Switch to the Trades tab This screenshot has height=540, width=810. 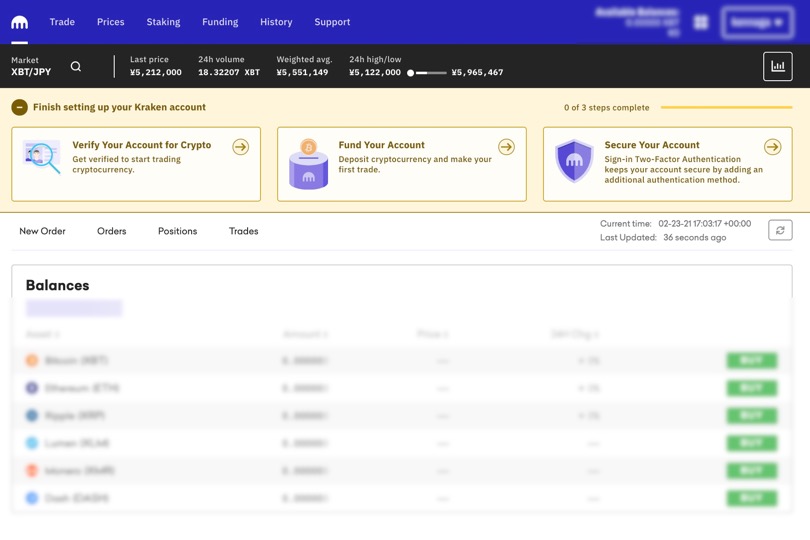click(x=244, y=231)
